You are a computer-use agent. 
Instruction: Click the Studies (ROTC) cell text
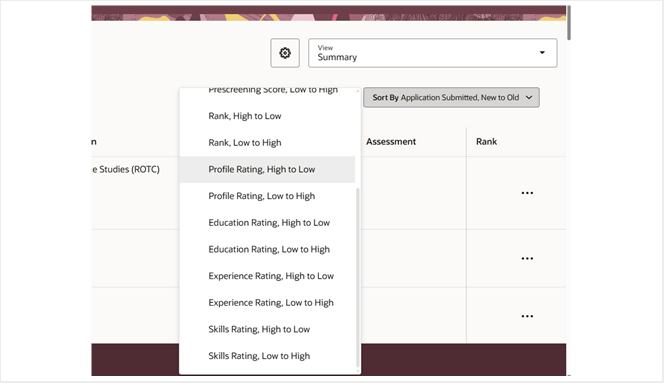(127, 170)
